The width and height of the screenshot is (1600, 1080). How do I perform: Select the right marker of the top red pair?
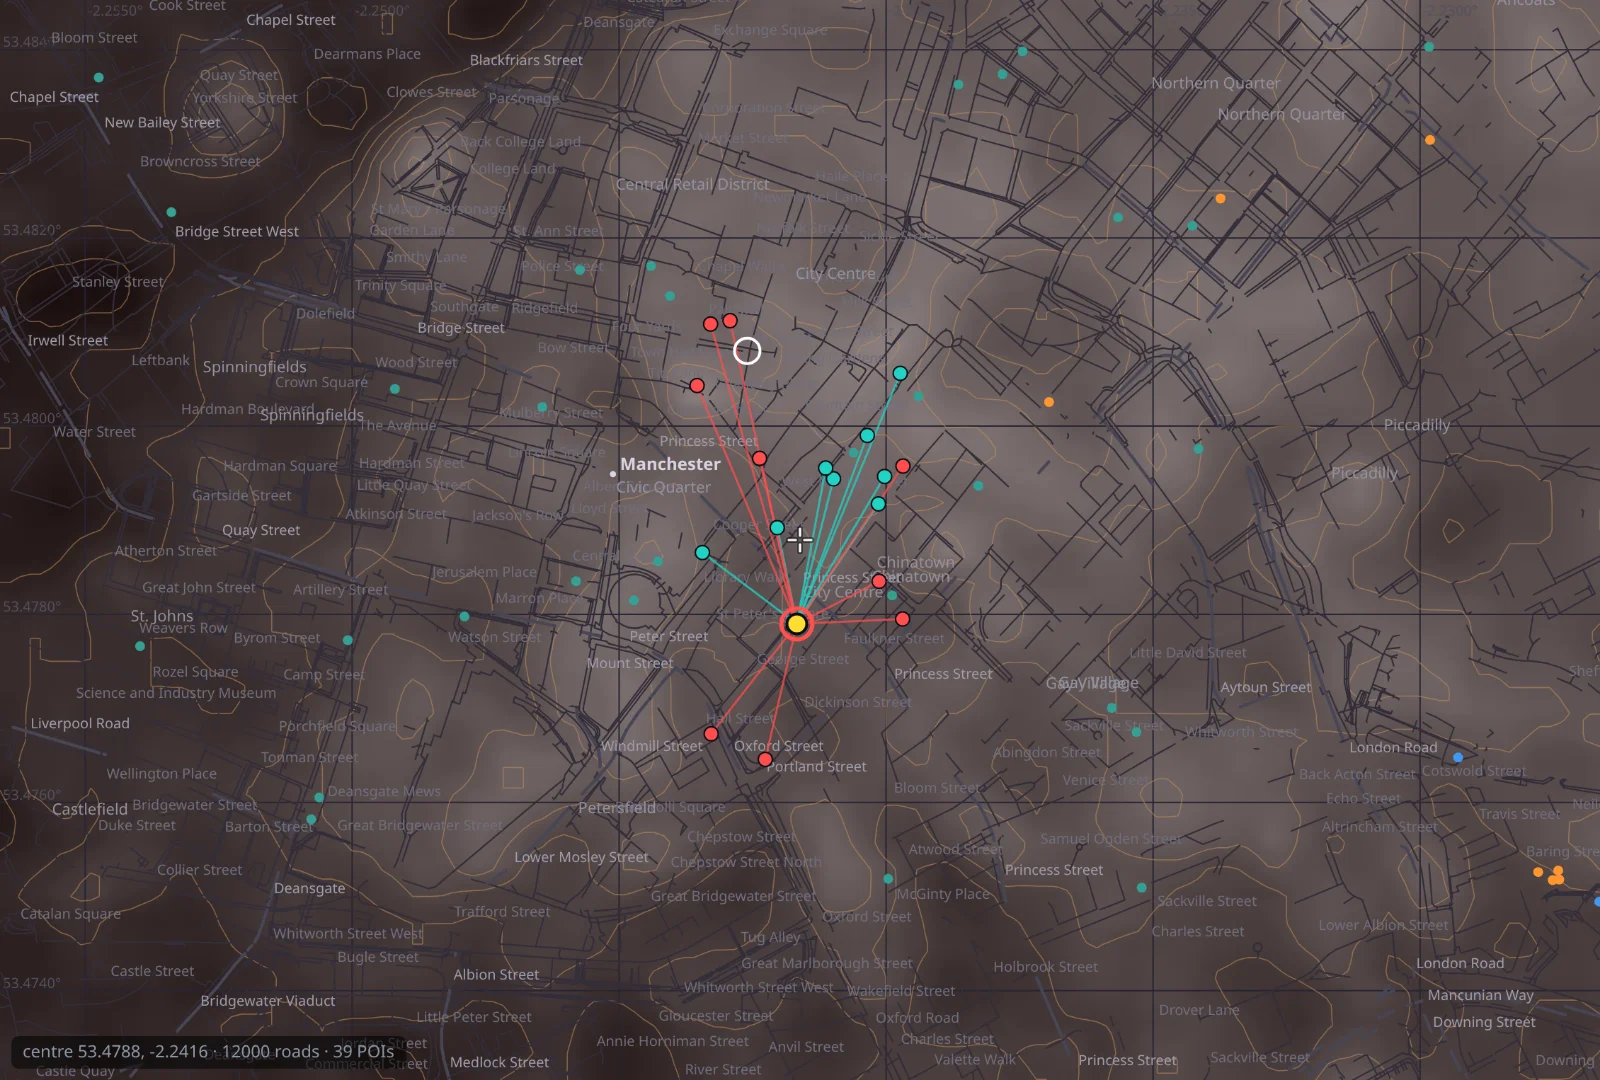pos(730,321)
